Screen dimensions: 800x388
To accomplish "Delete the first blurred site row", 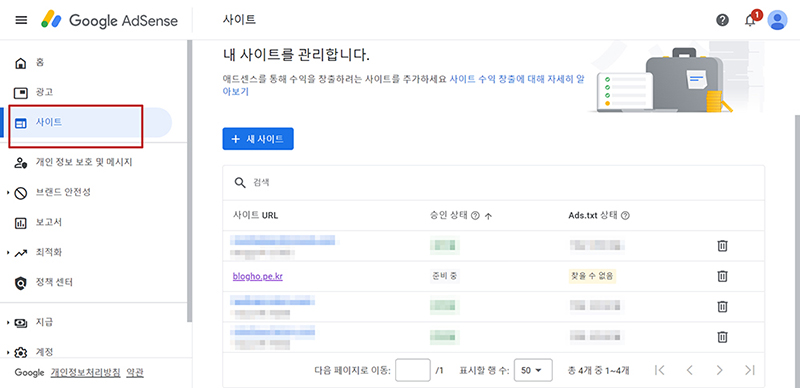I will 722,246.
